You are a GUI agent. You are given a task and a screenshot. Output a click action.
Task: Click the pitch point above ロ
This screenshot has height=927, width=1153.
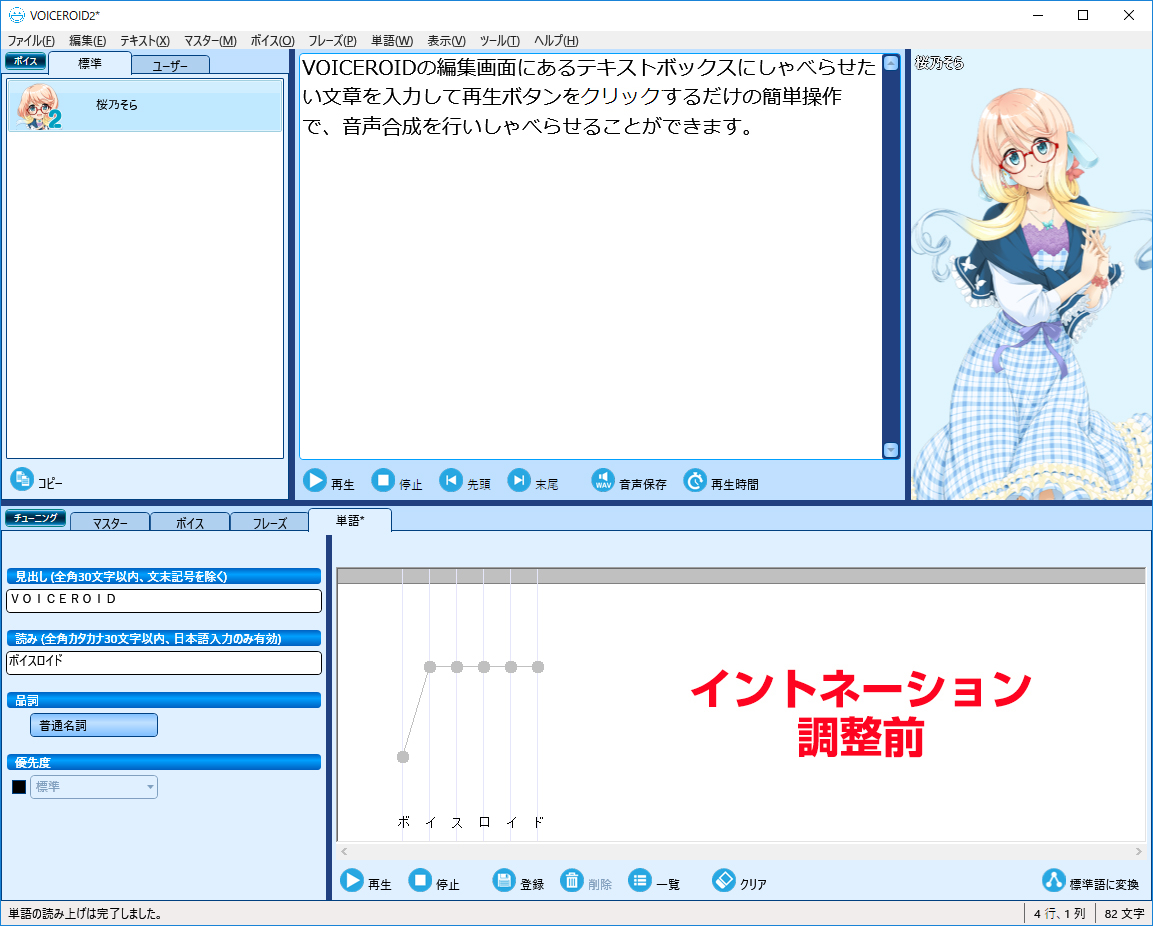click(484, 667)
